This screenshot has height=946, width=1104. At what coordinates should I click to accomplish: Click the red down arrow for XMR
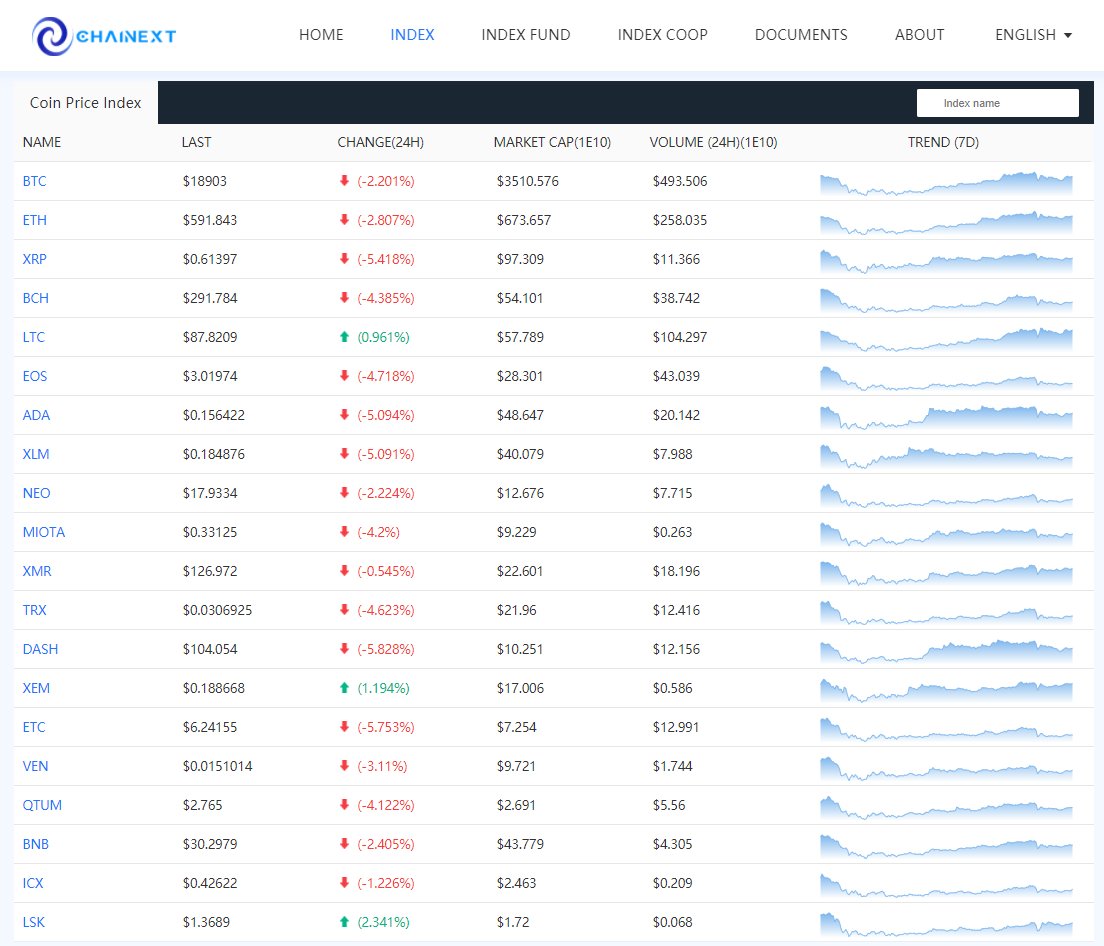click(344, 571)
